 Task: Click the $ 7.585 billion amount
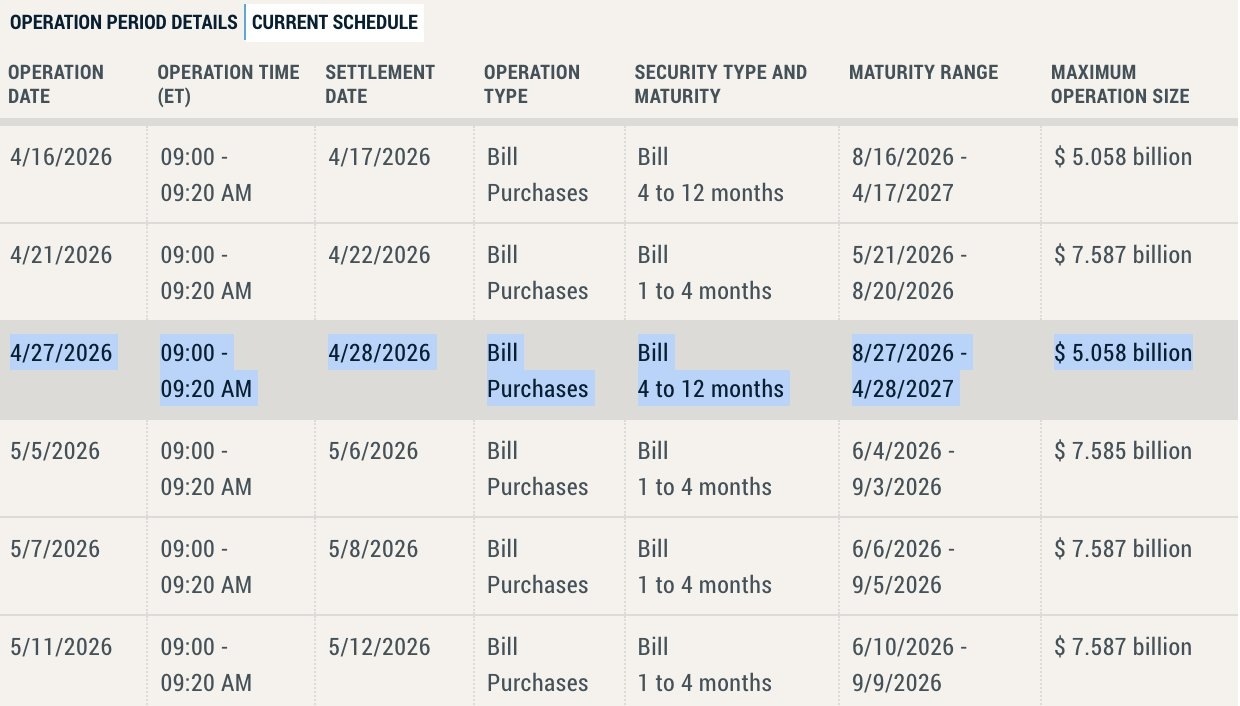(1123, 451)
